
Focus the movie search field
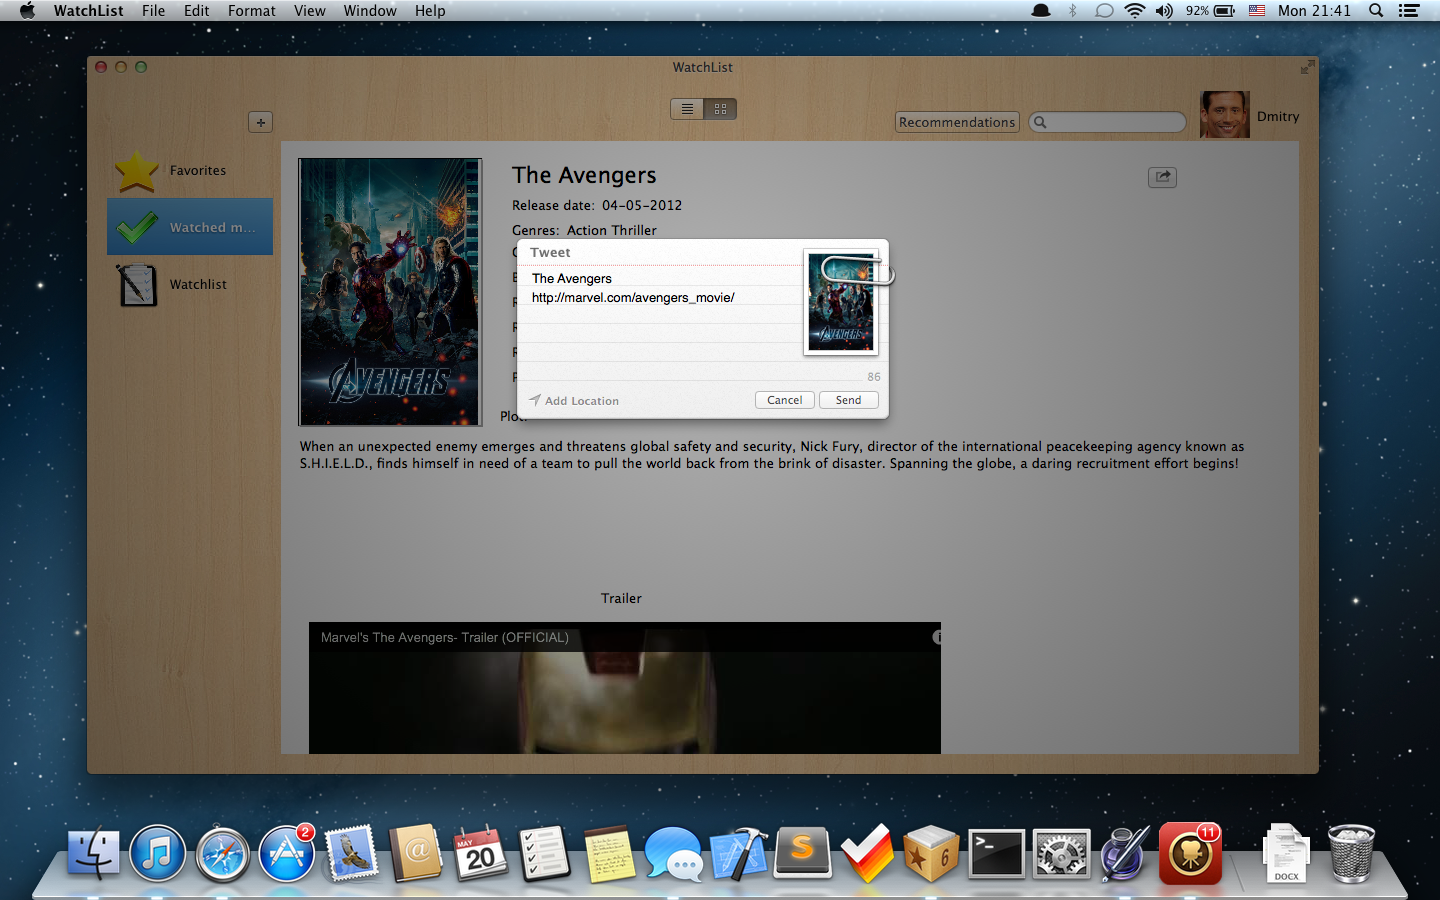[1107, 122]
